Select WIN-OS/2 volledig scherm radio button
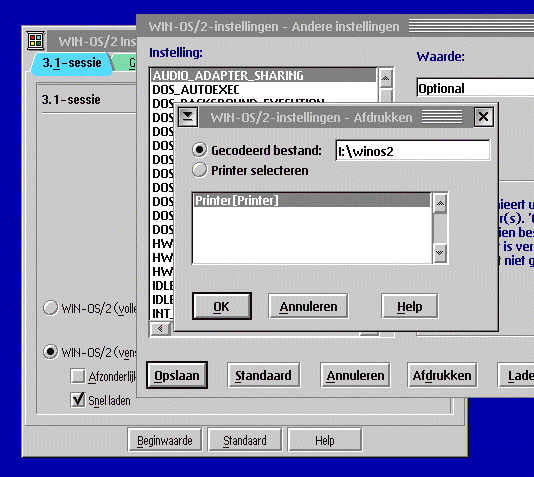Image resolution: width=534 pixels, height=477 pixels. point(50,308)
